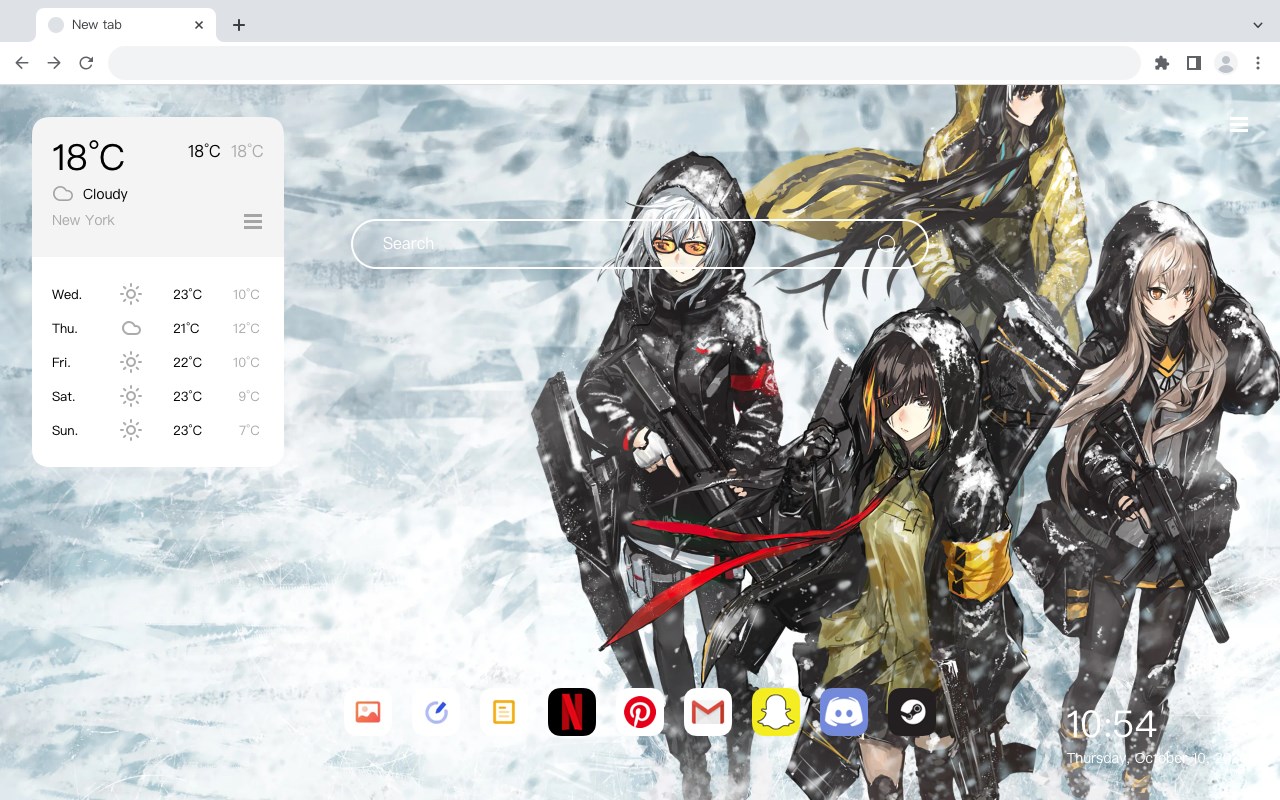Click the New York location label

(x=83, y=220)
